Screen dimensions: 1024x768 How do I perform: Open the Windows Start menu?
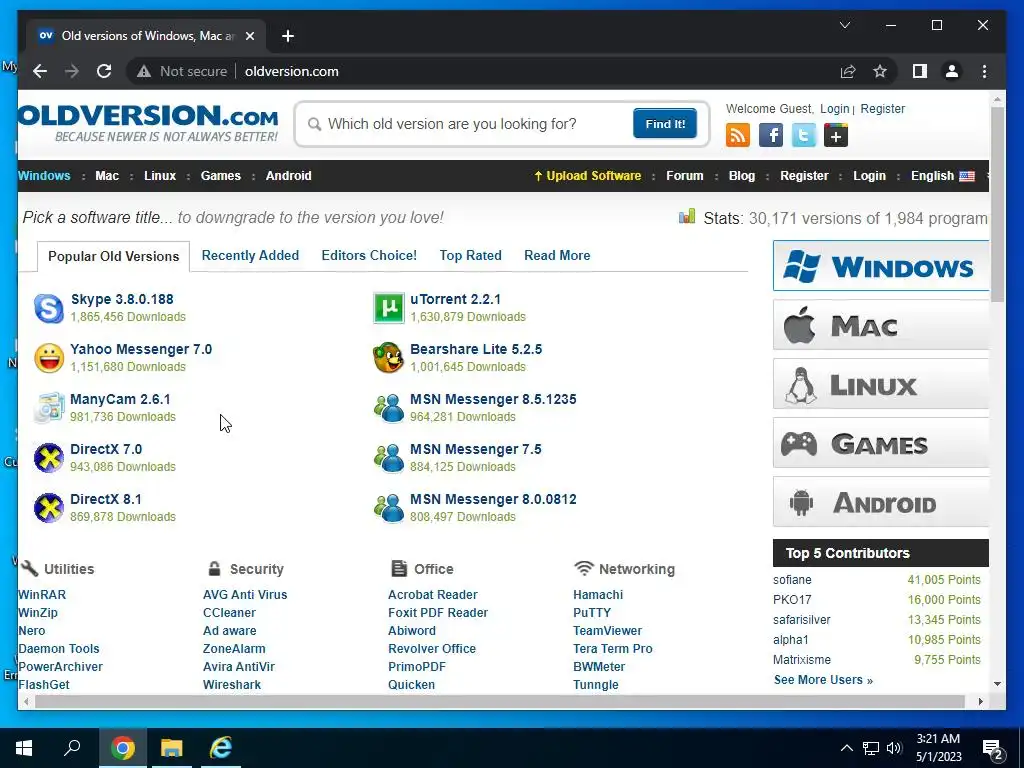pos(24,747)
